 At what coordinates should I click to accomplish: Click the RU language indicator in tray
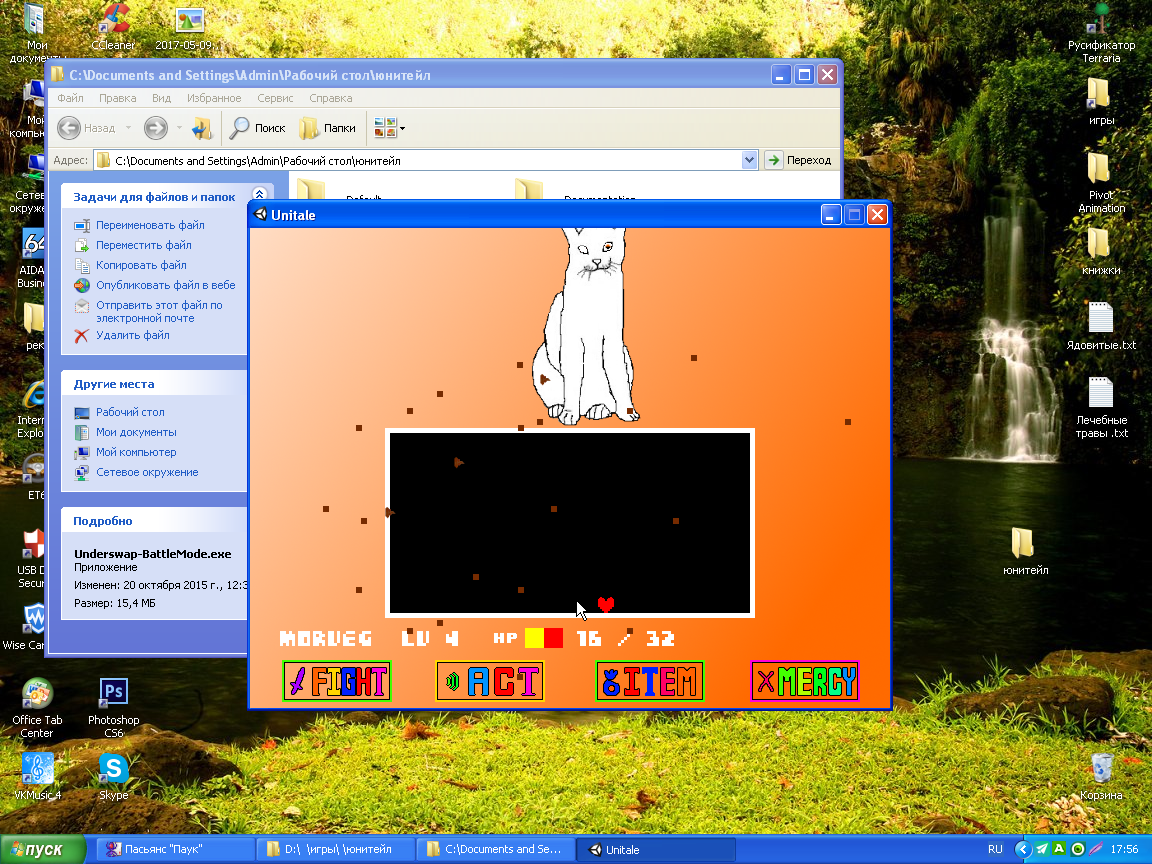pyautogui.click(x=995, y=849)
